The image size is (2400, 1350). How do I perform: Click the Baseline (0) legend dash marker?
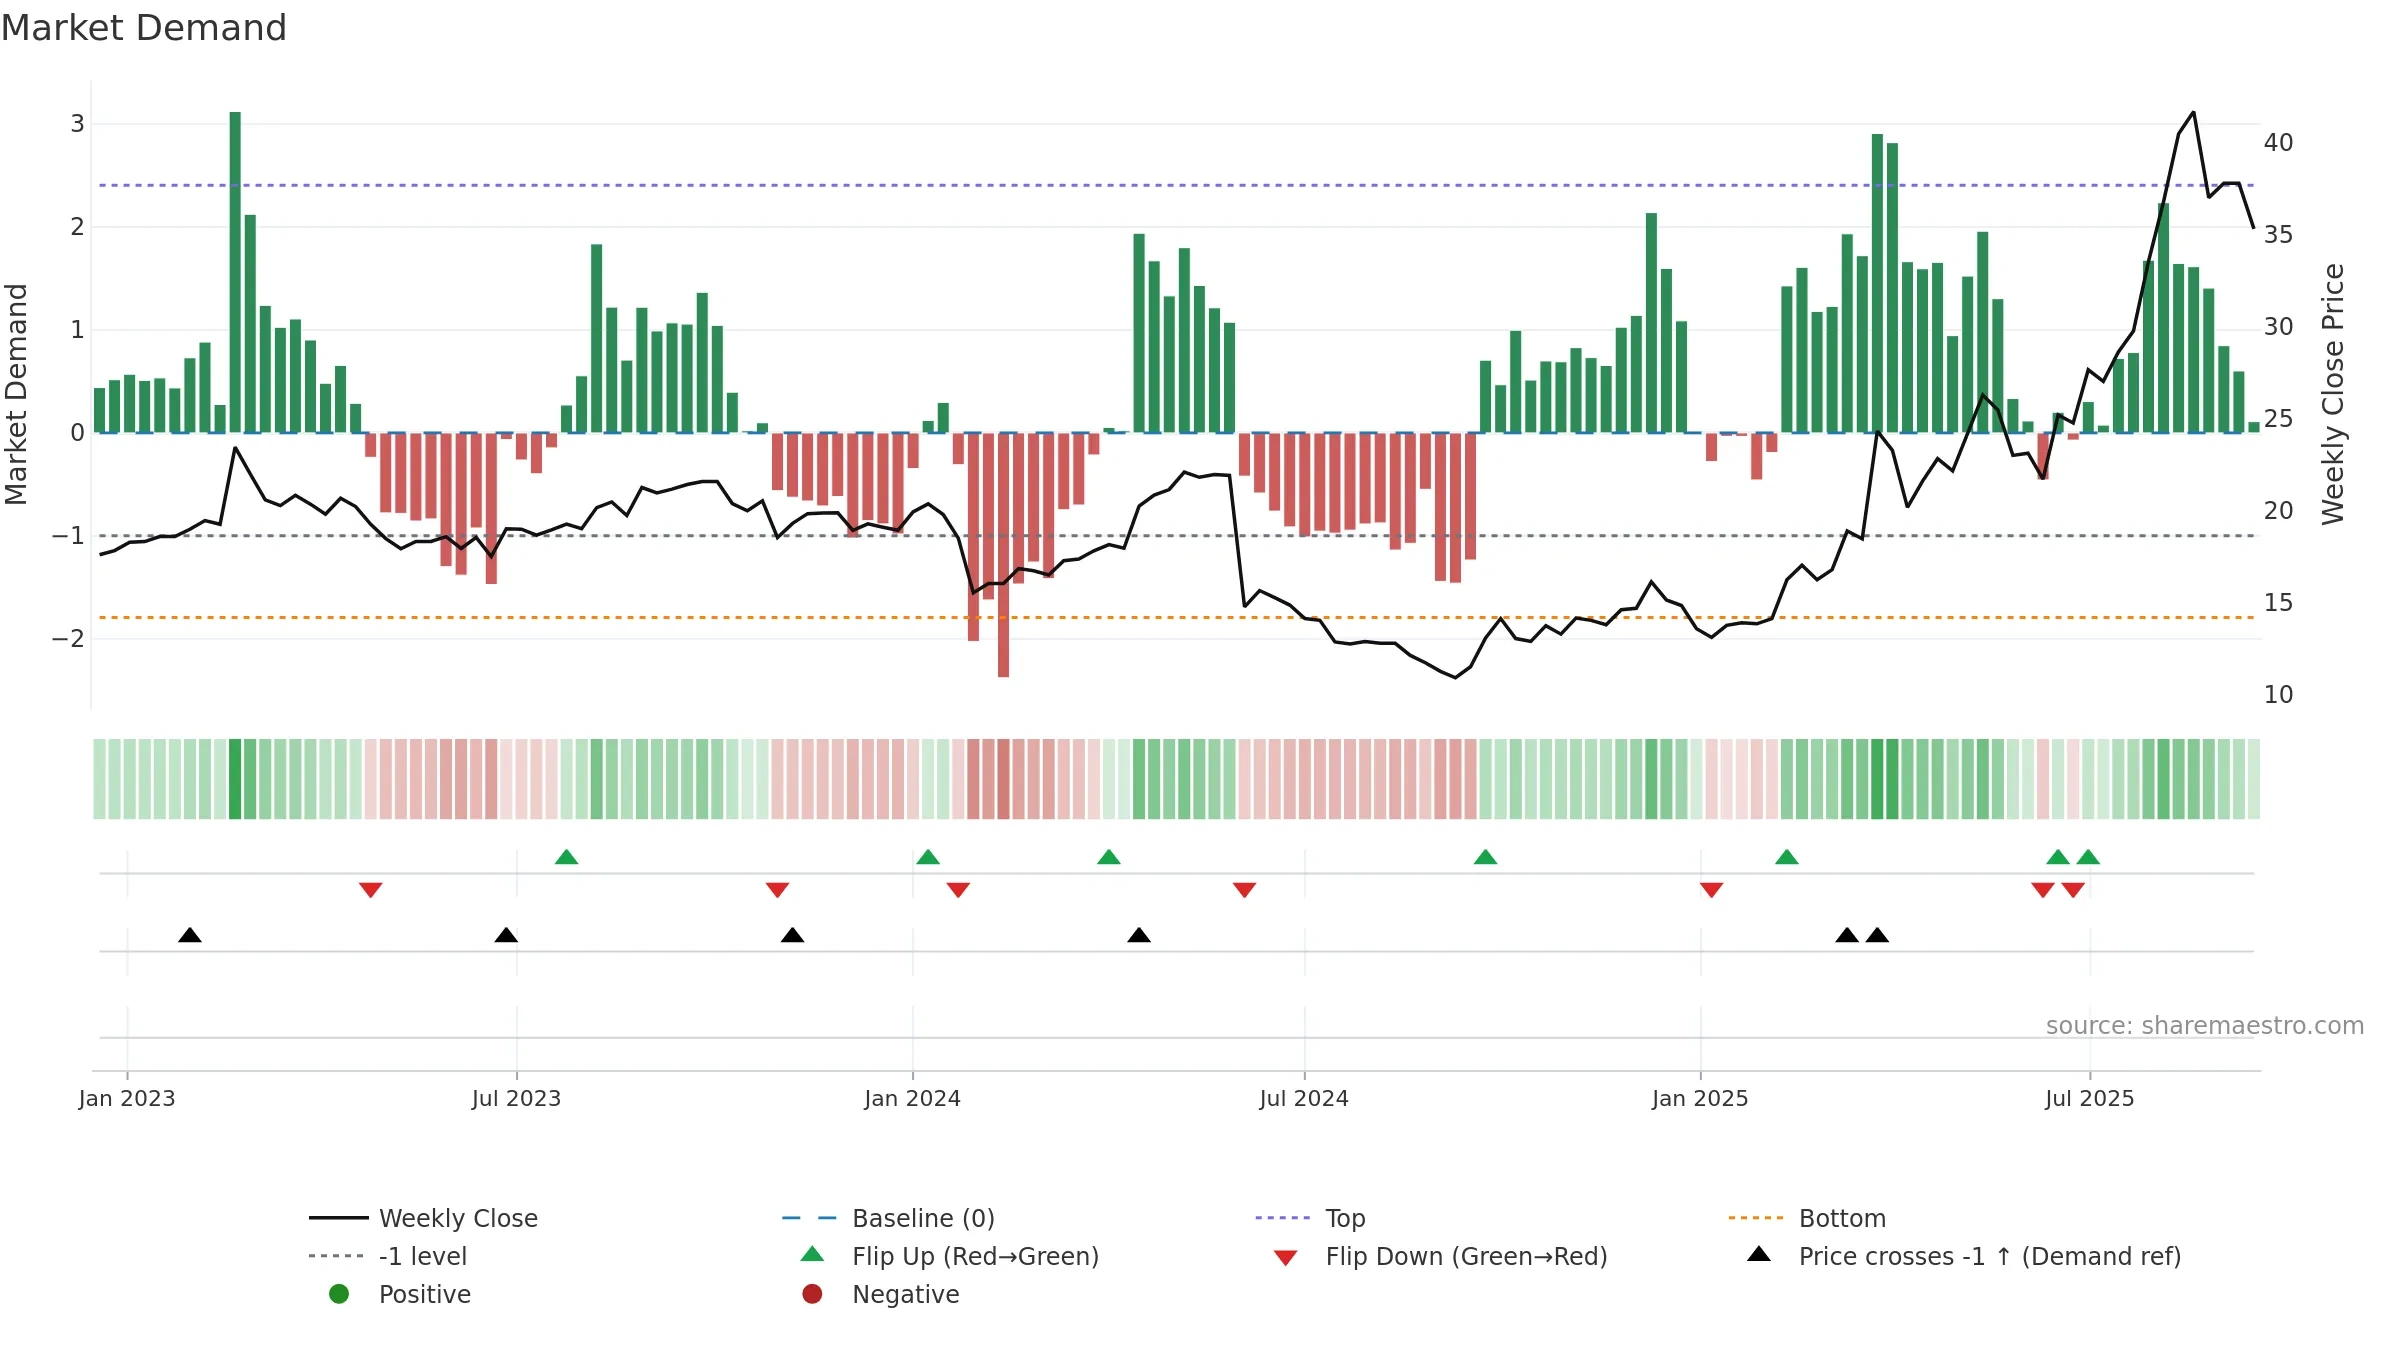click(x=809, y=1218)
